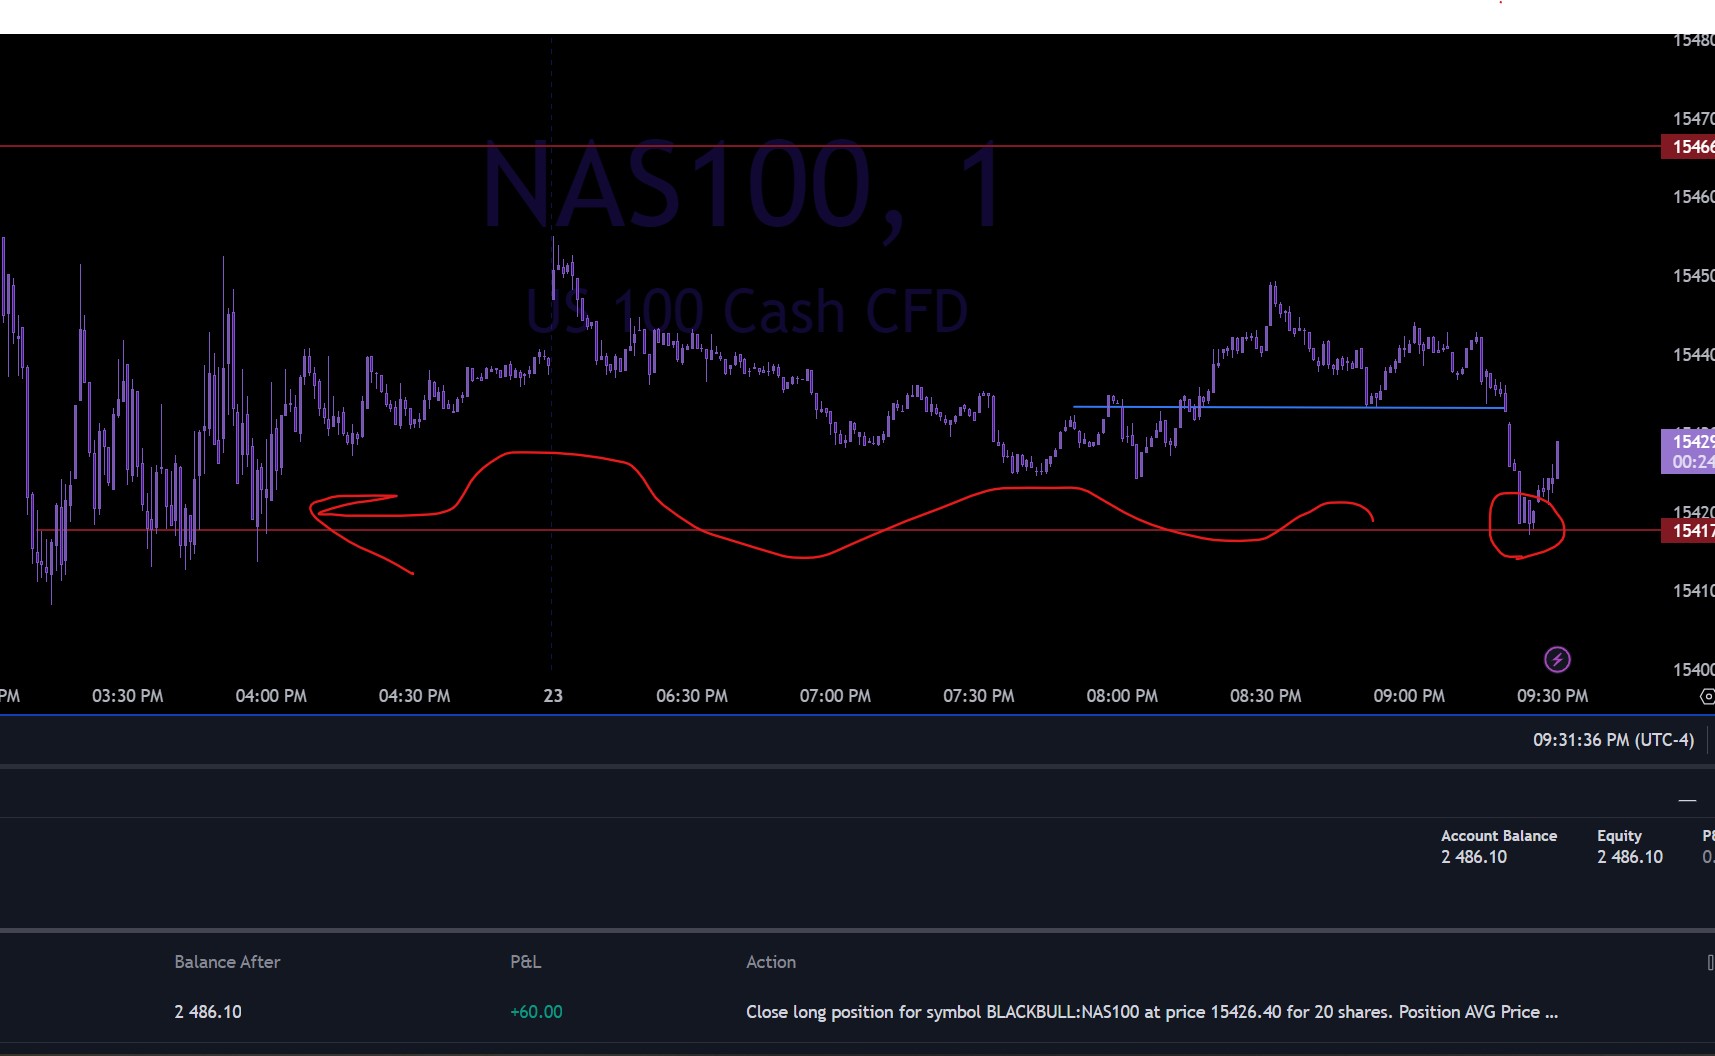Click the +60.00 profit value
The height and width of the screenshot is (1056, 1715).
pos(536,1012)
